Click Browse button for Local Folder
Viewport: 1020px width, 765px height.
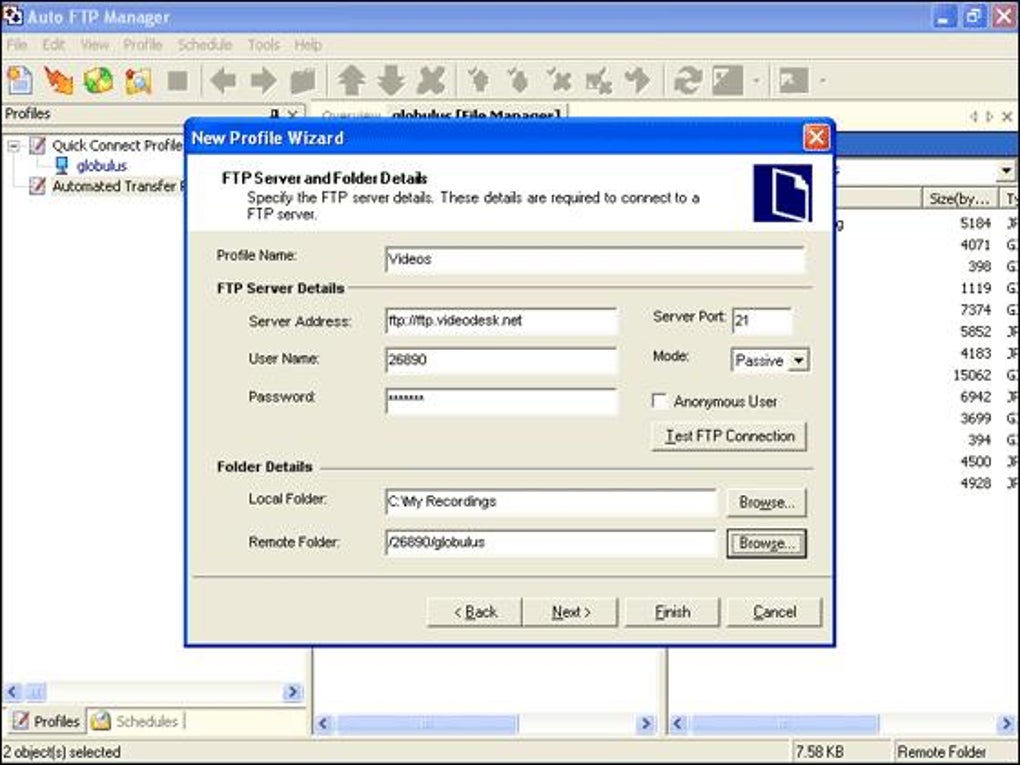[x=766, y=502]
